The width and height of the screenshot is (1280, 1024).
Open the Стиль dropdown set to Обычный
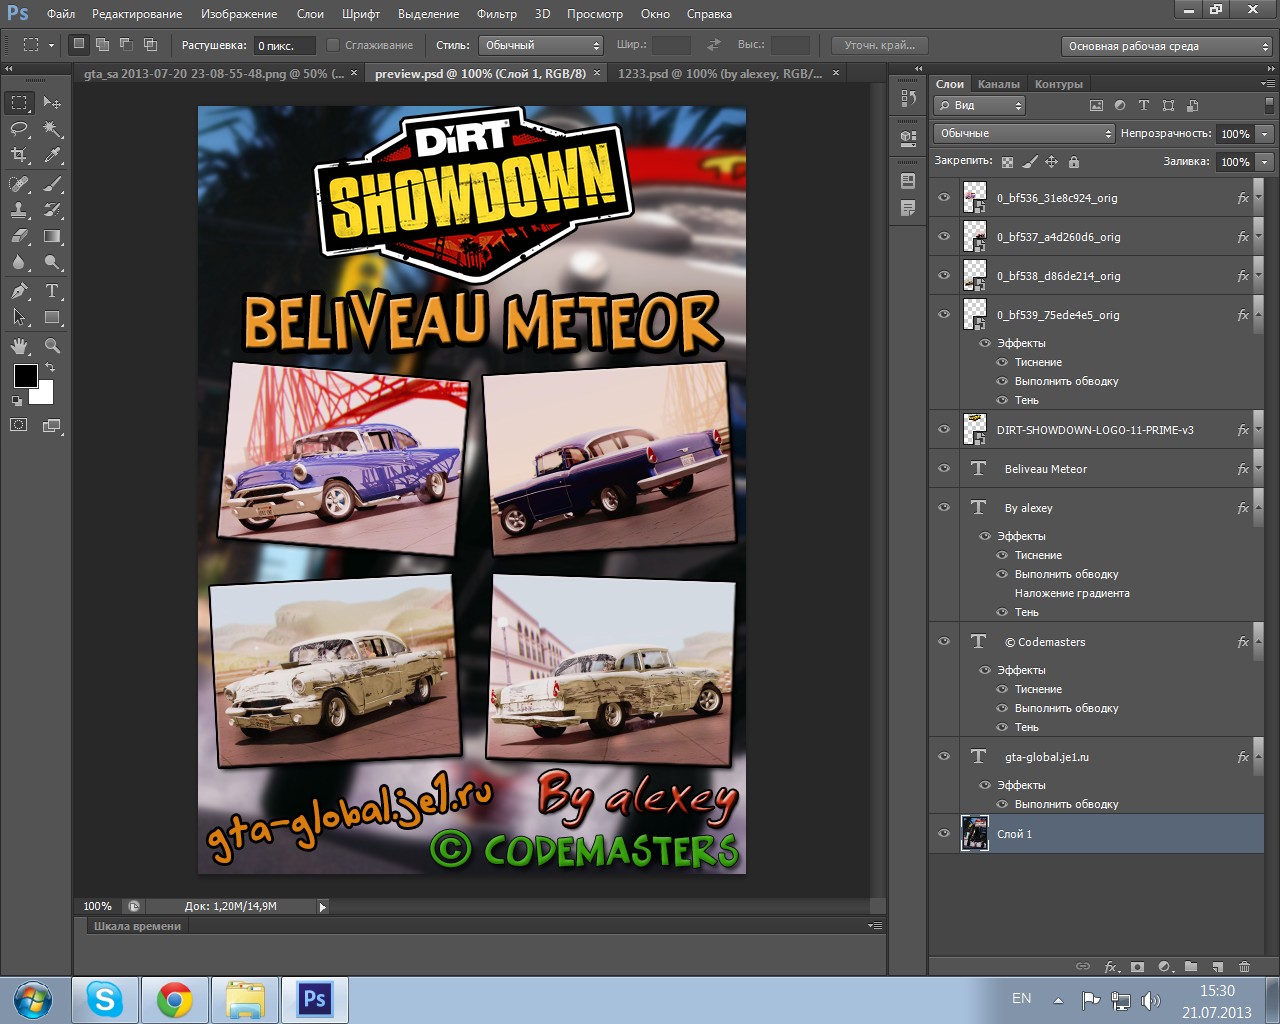[541, 46]
